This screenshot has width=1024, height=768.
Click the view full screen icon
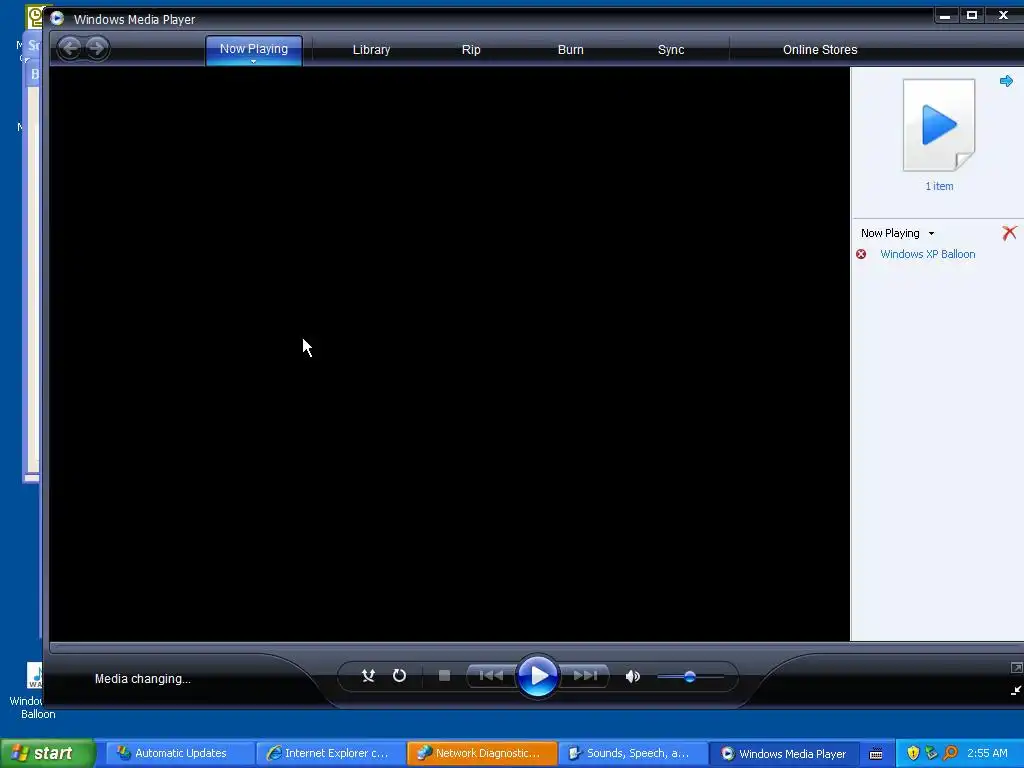click(x=1016, y=667)
